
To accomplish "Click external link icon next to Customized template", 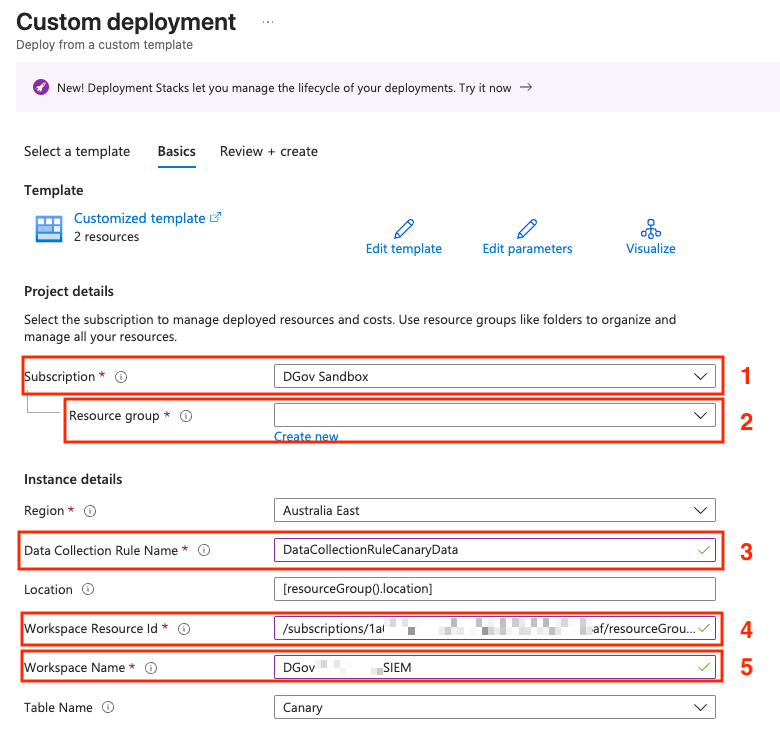I will pyautogui.click(x=215, y=217).
